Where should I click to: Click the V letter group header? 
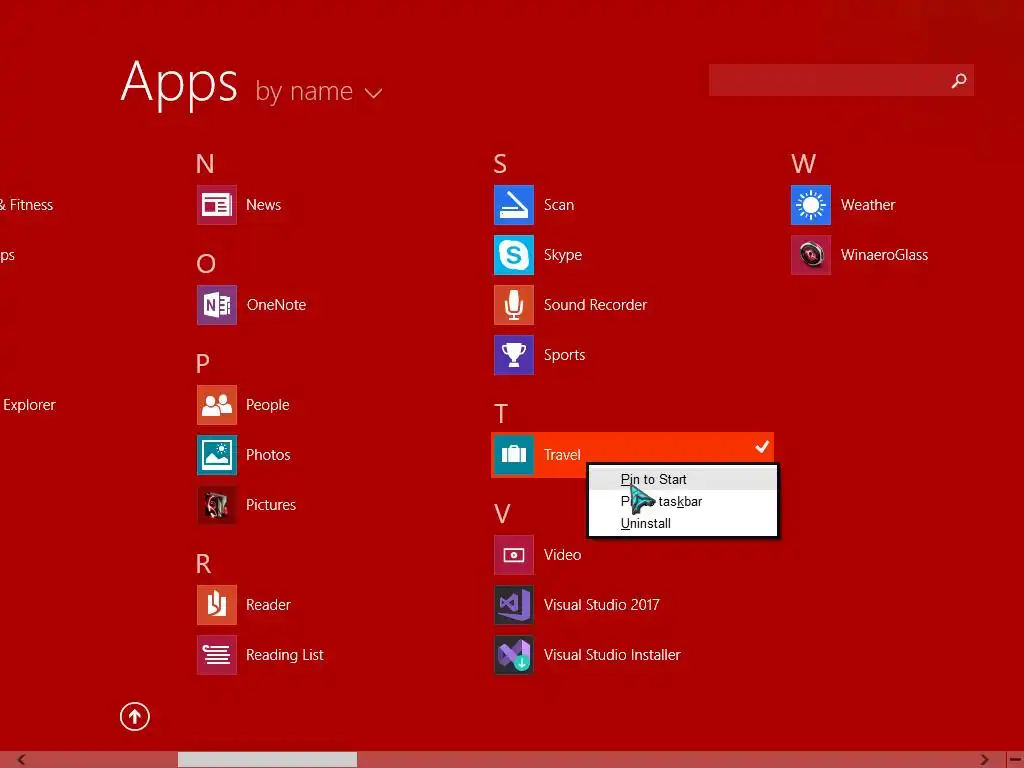tap(502, 514)
